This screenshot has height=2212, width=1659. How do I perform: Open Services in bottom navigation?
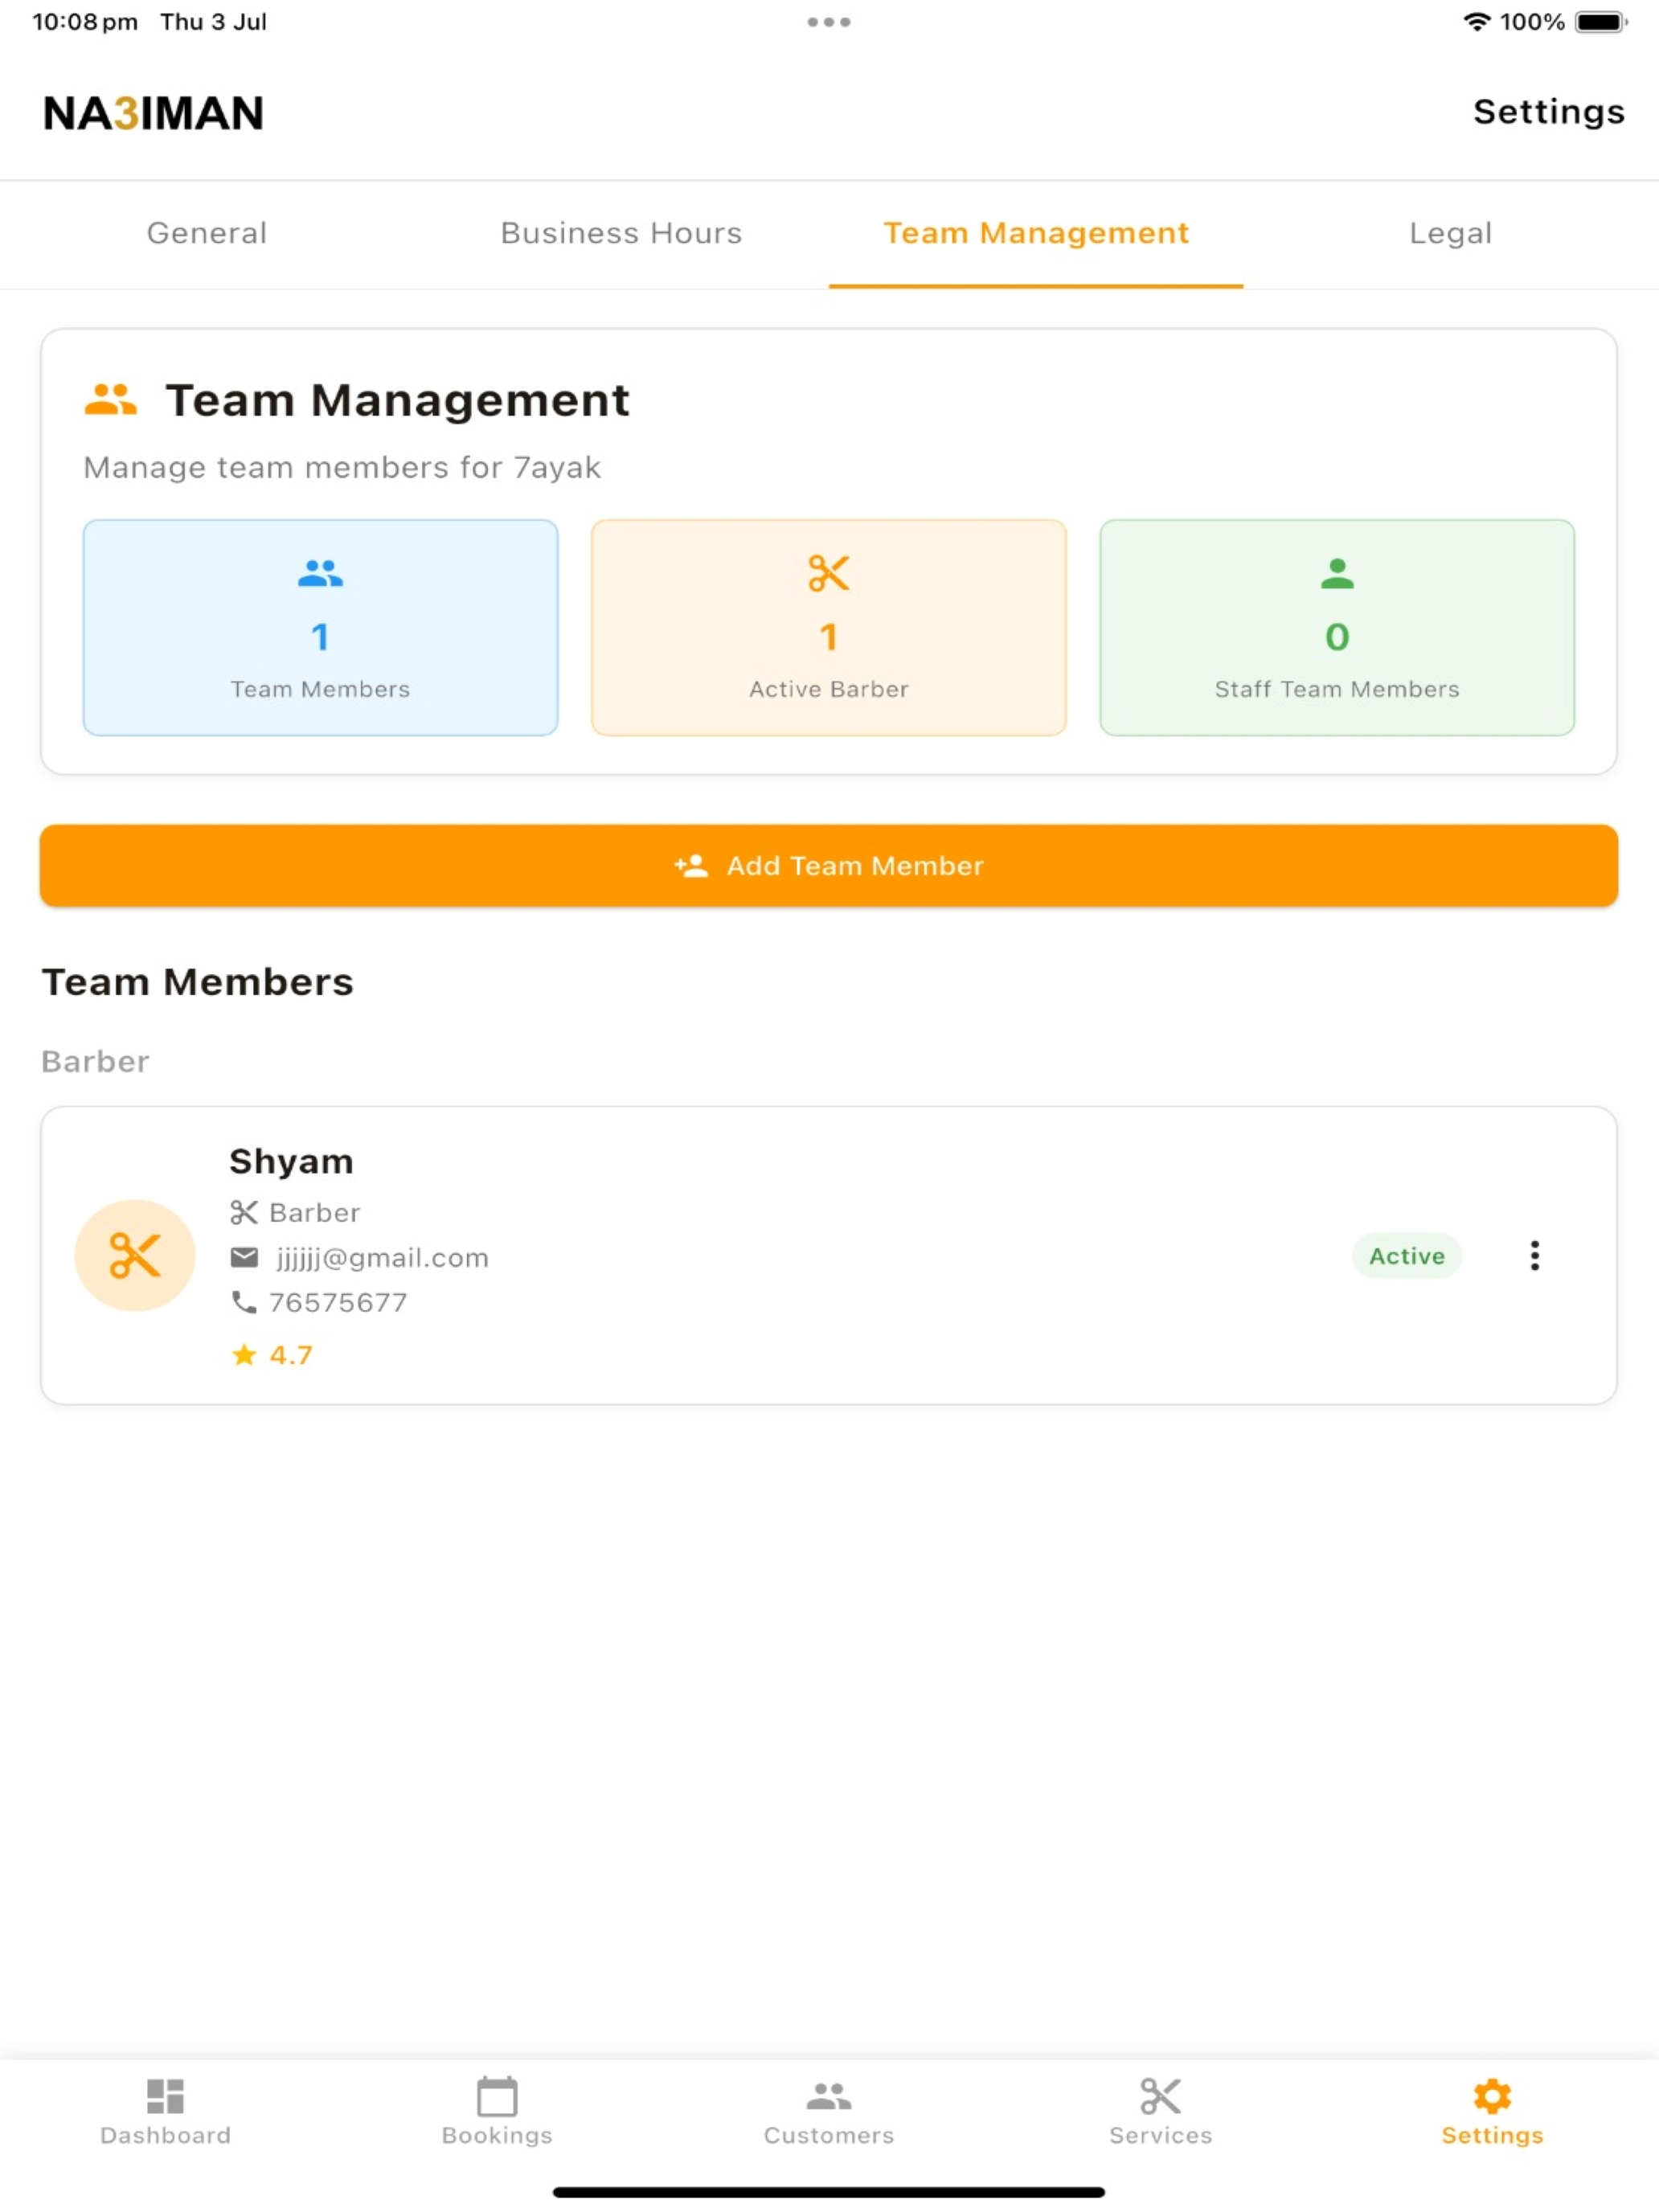[1161, 2112]
